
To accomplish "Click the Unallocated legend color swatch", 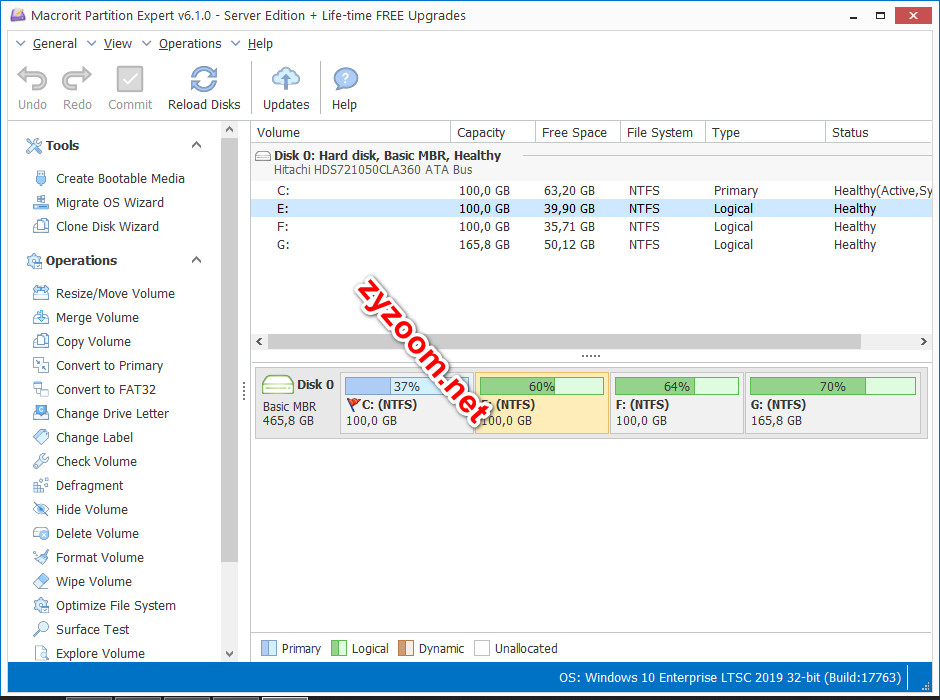I will pyautogui.click(x=482, y=648).
